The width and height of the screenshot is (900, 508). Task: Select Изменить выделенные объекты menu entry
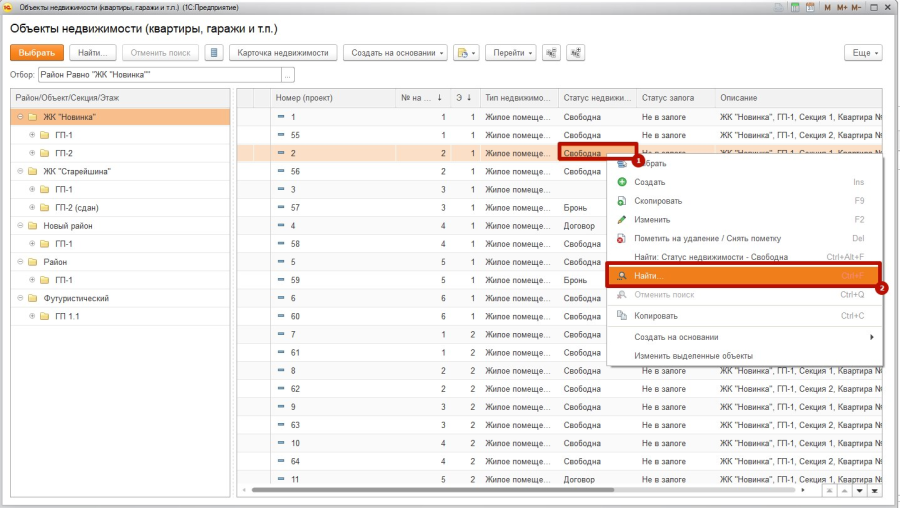pos(693,355)
